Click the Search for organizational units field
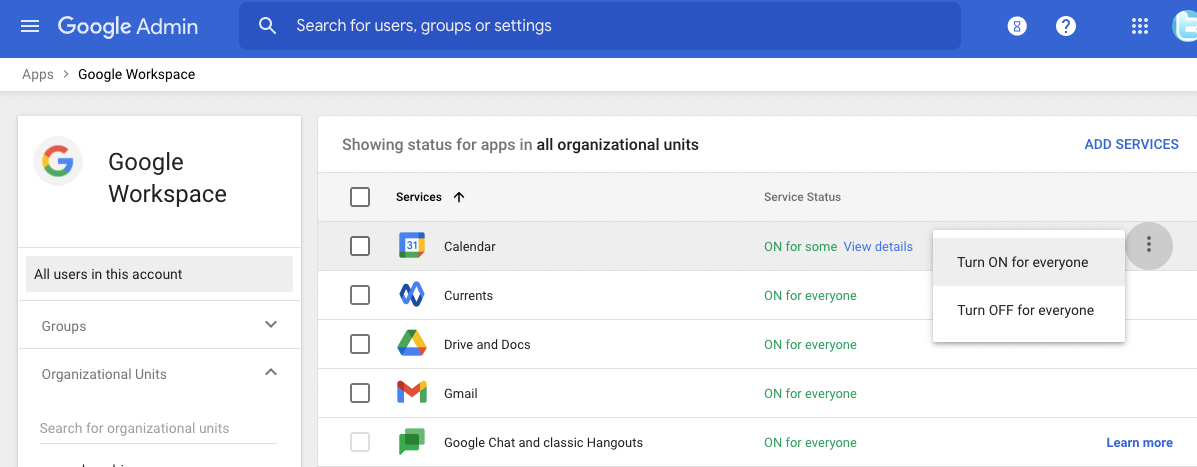The image size is (1197, 467). pos(158,428)
